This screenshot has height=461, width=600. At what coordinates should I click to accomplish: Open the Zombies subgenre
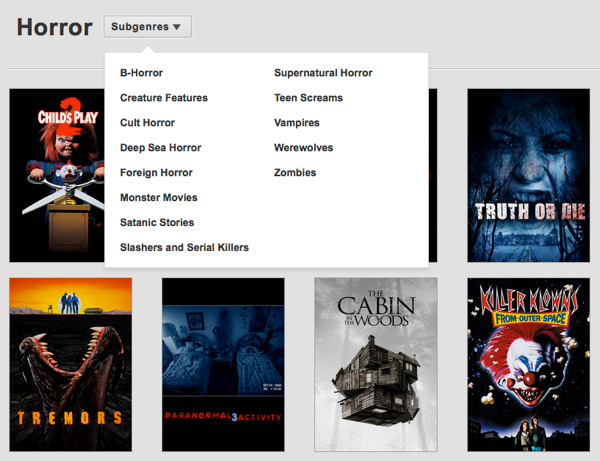tap(295, 173)
